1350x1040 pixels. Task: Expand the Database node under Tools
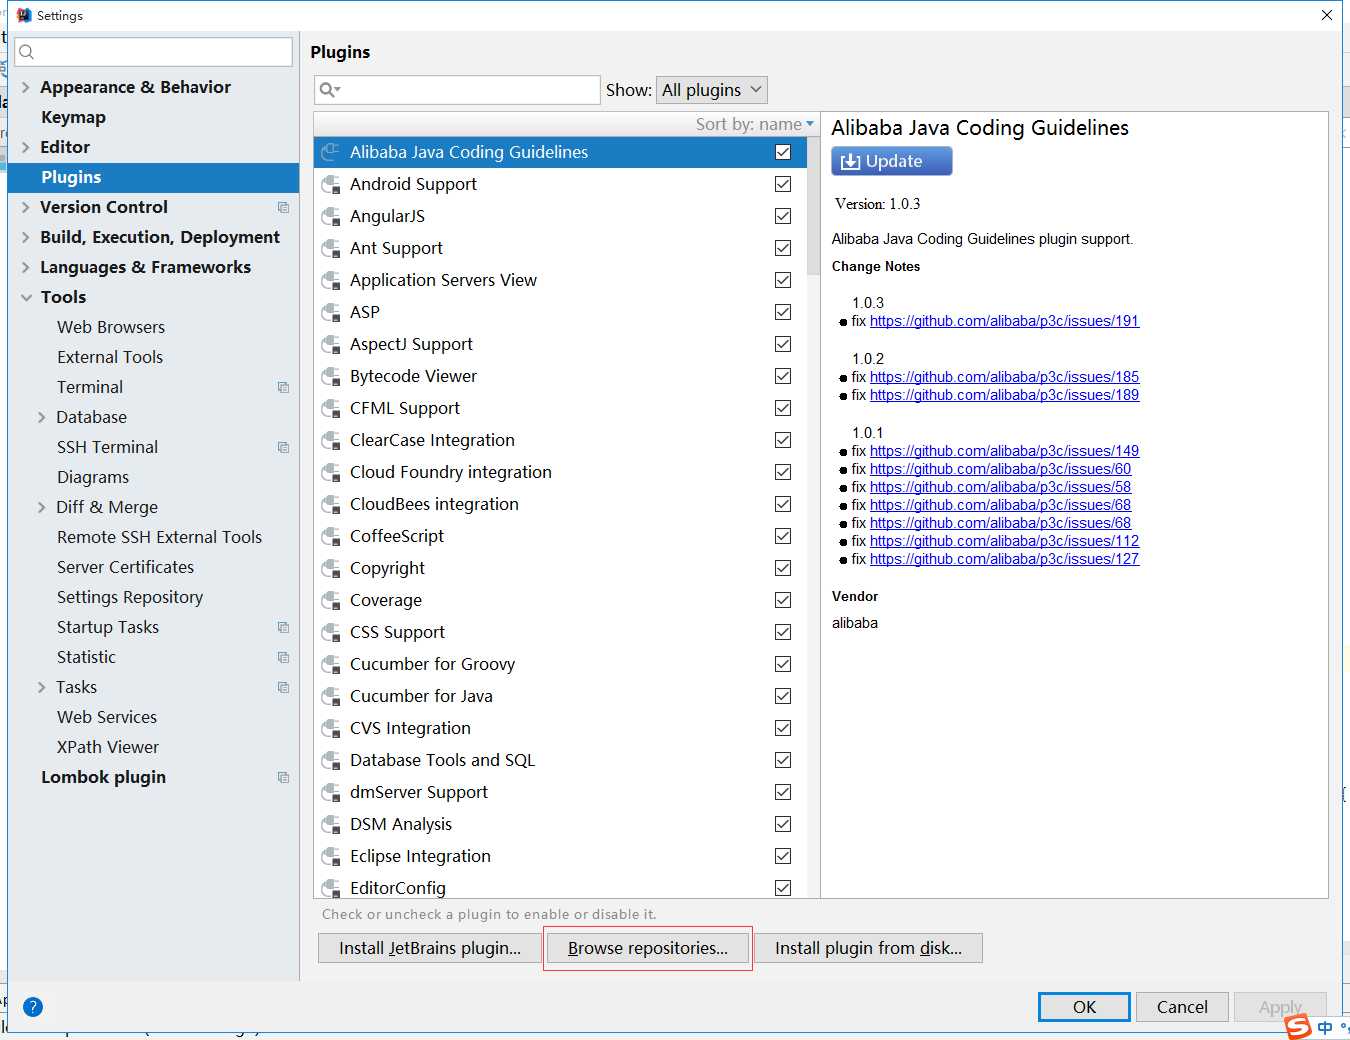click(x=42, y=417)
